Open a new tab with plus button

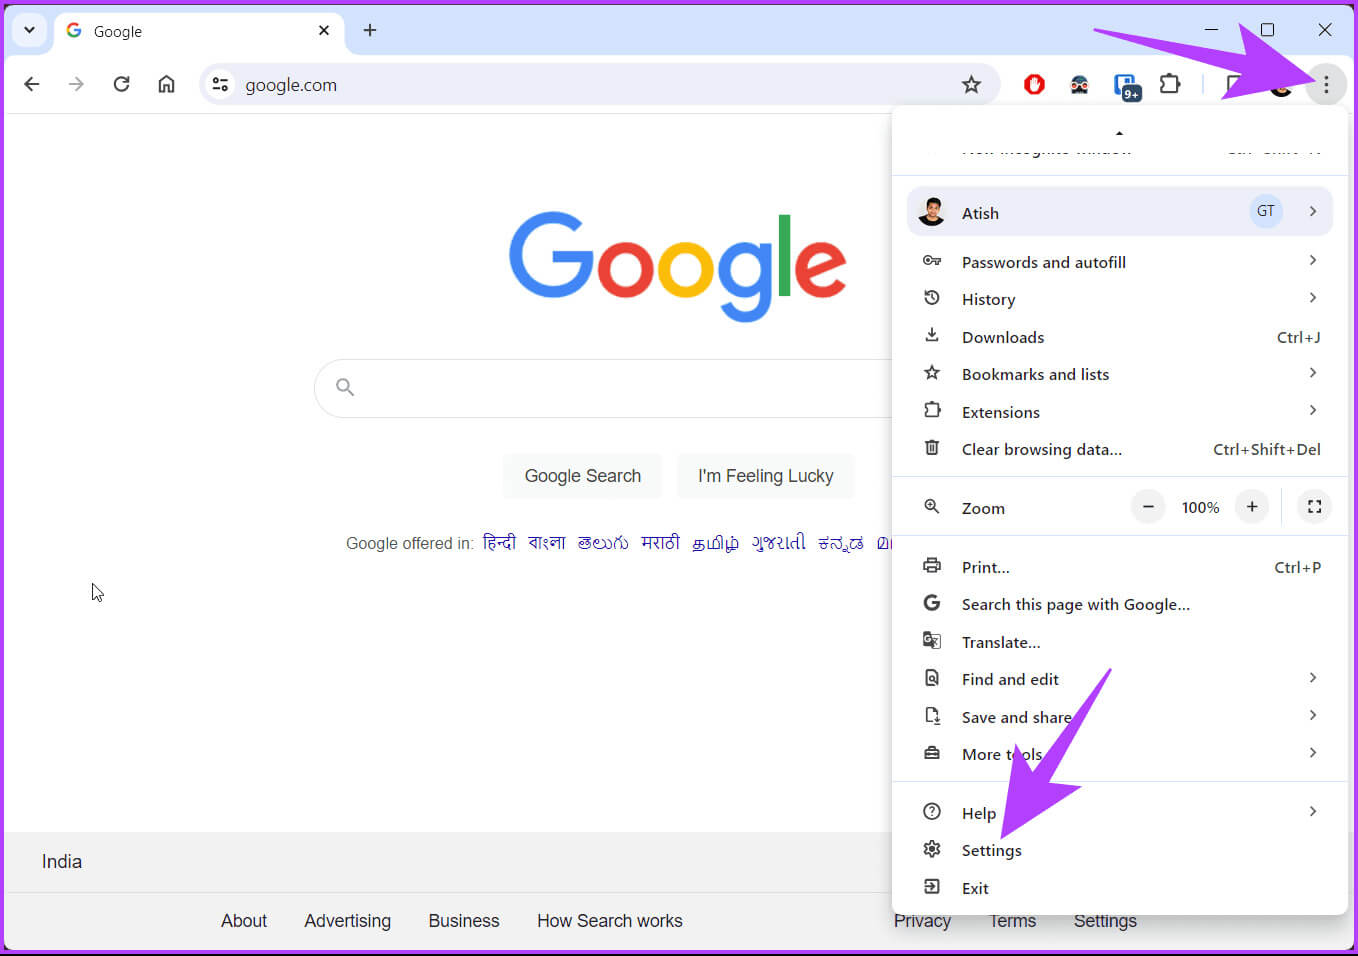[370, 30]
